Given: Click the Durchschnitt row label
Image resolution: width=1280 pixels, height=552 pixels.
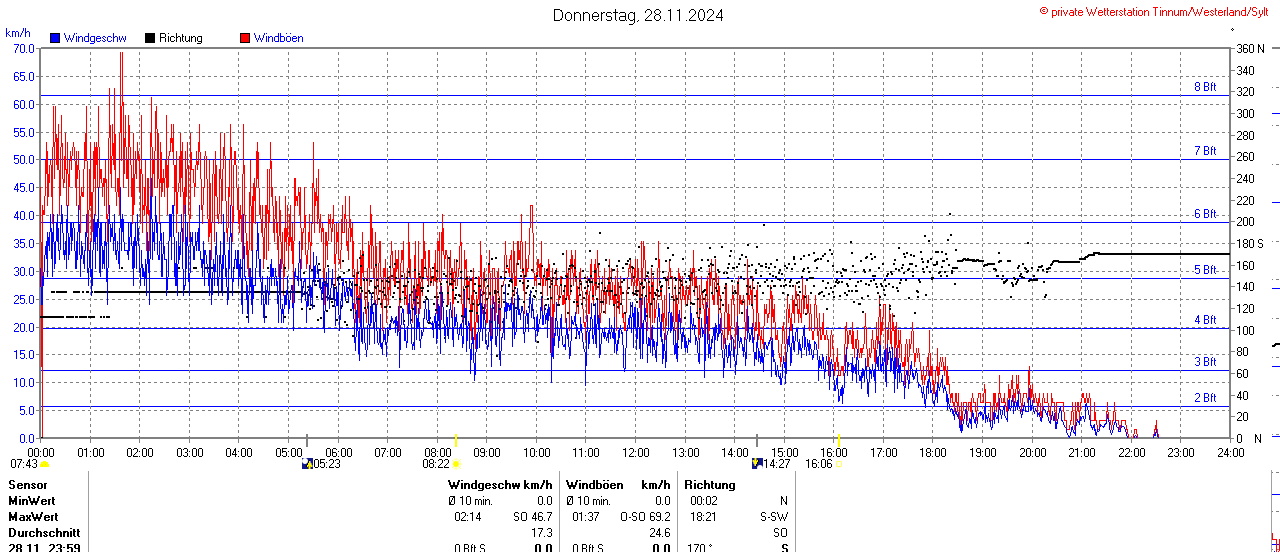Looking at the screenshot, I should (x=44, y=533).
